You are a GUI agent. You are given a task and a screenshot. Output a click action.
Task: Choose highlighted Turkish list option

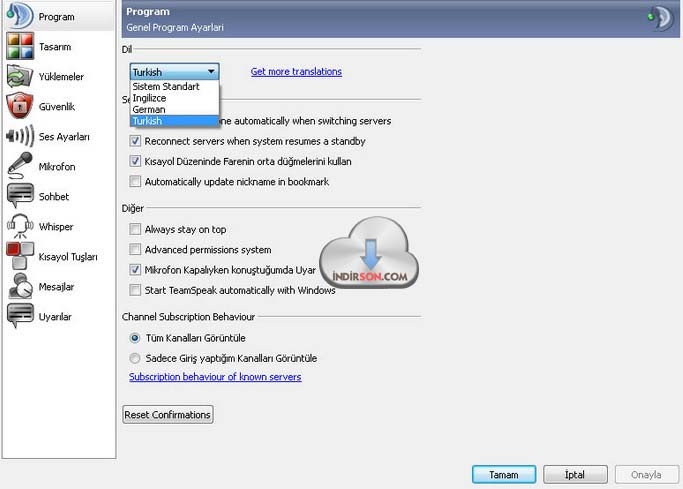click(174, 121)
